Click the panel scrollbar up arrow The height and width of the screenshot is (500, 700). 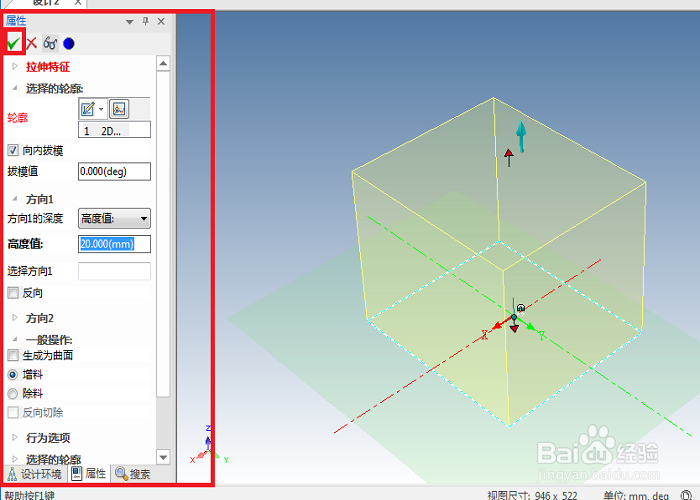(163, 63)
